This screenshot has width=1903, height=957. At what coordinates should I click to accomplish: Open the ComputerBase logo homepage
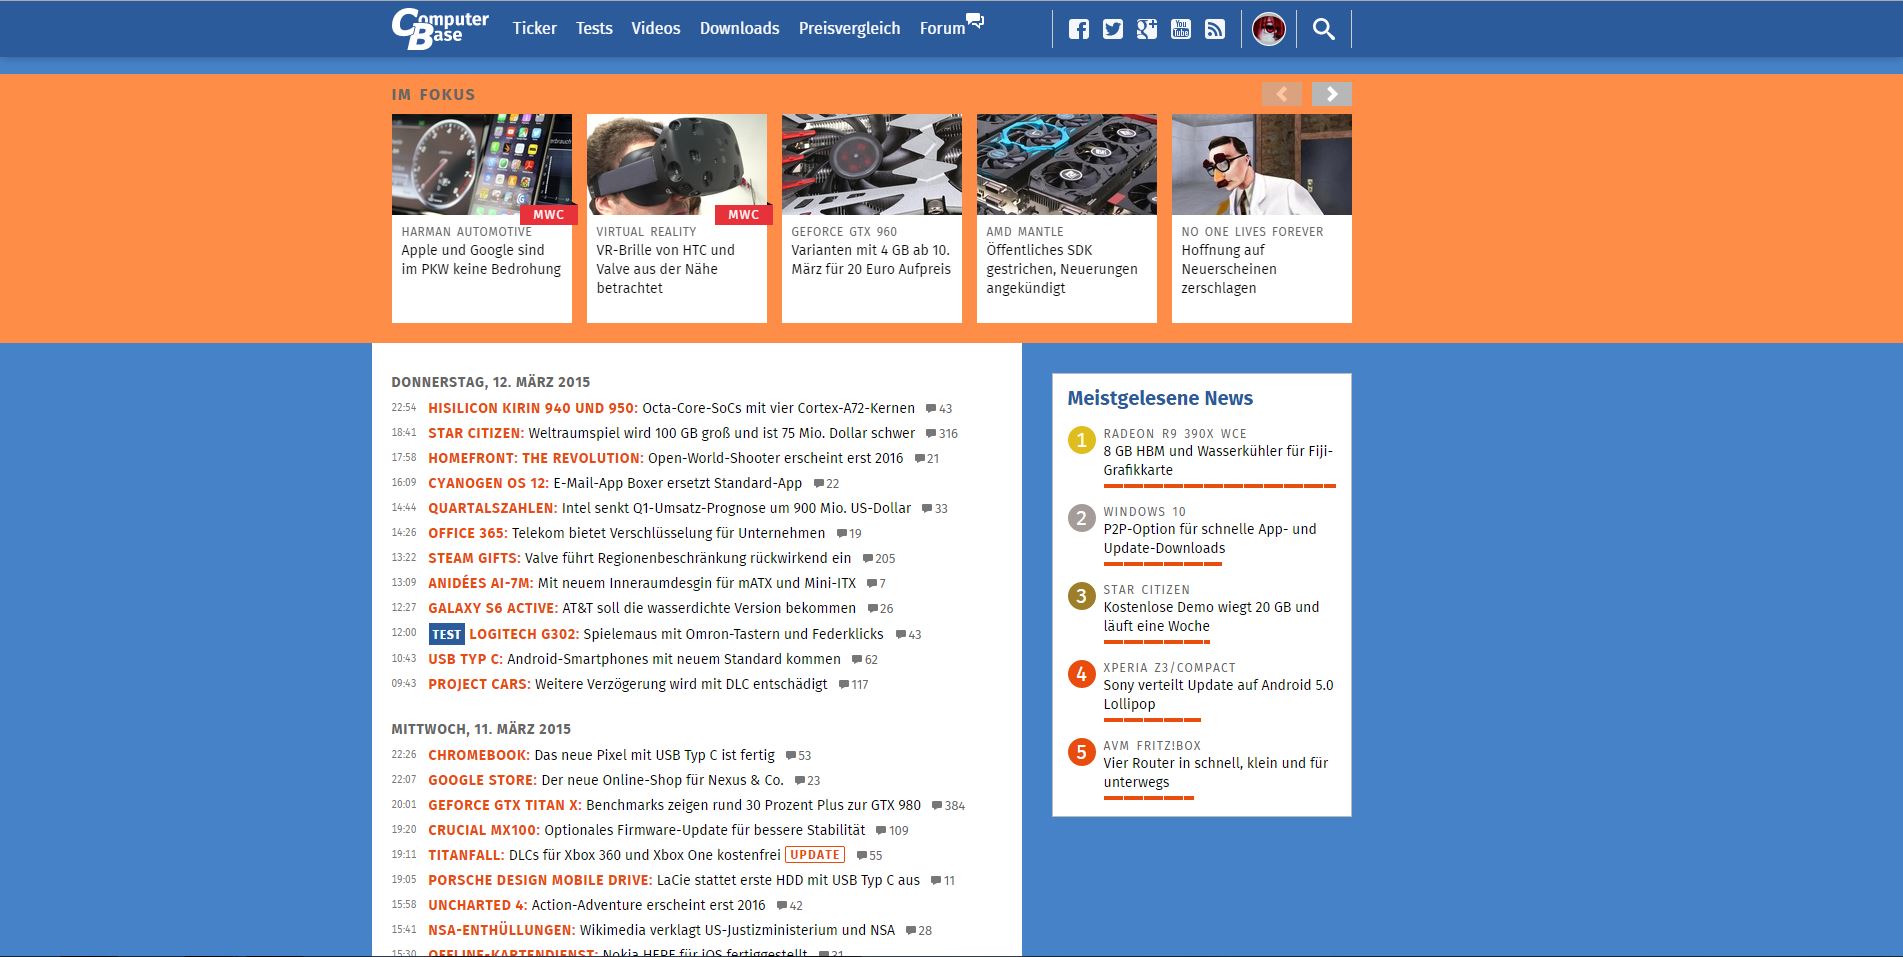440,28
